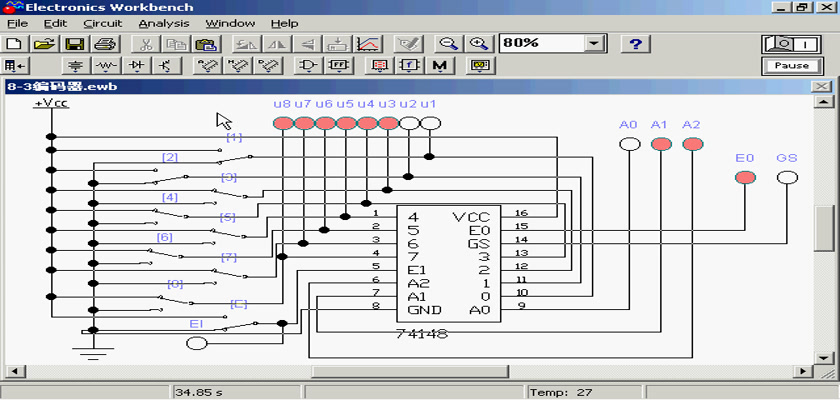Viewport: 840px width, 400px height.
Task: Open the Window menu
Action: [x=230, y=24]
